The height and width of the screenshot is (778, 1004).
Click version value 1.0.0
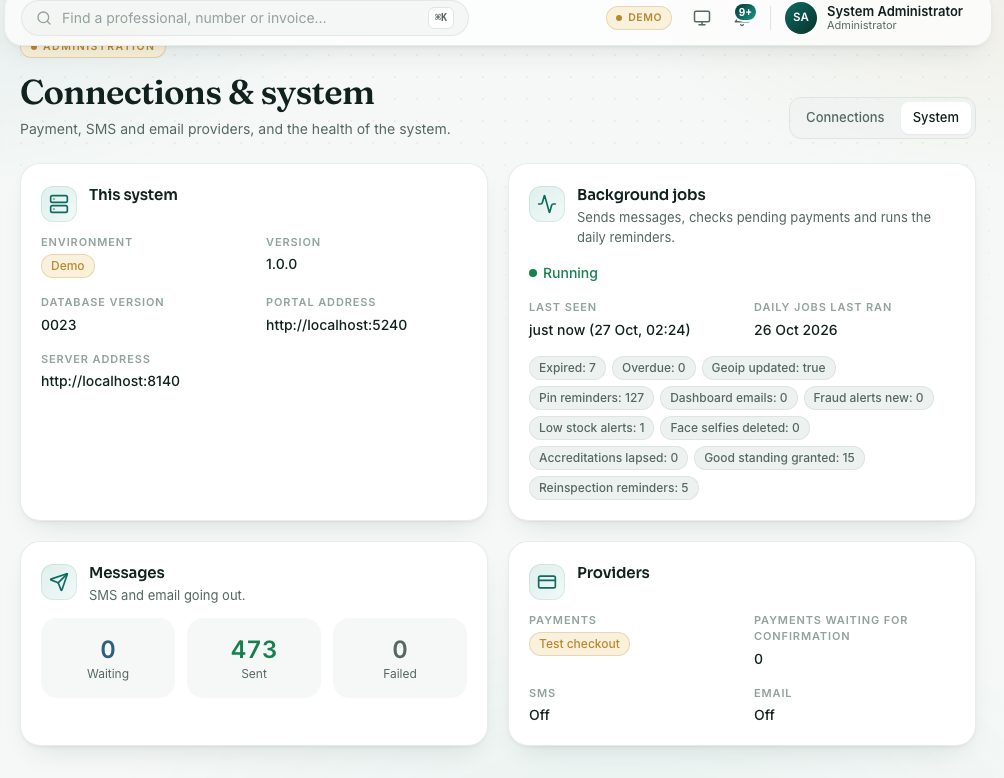(x=281, y=264)
